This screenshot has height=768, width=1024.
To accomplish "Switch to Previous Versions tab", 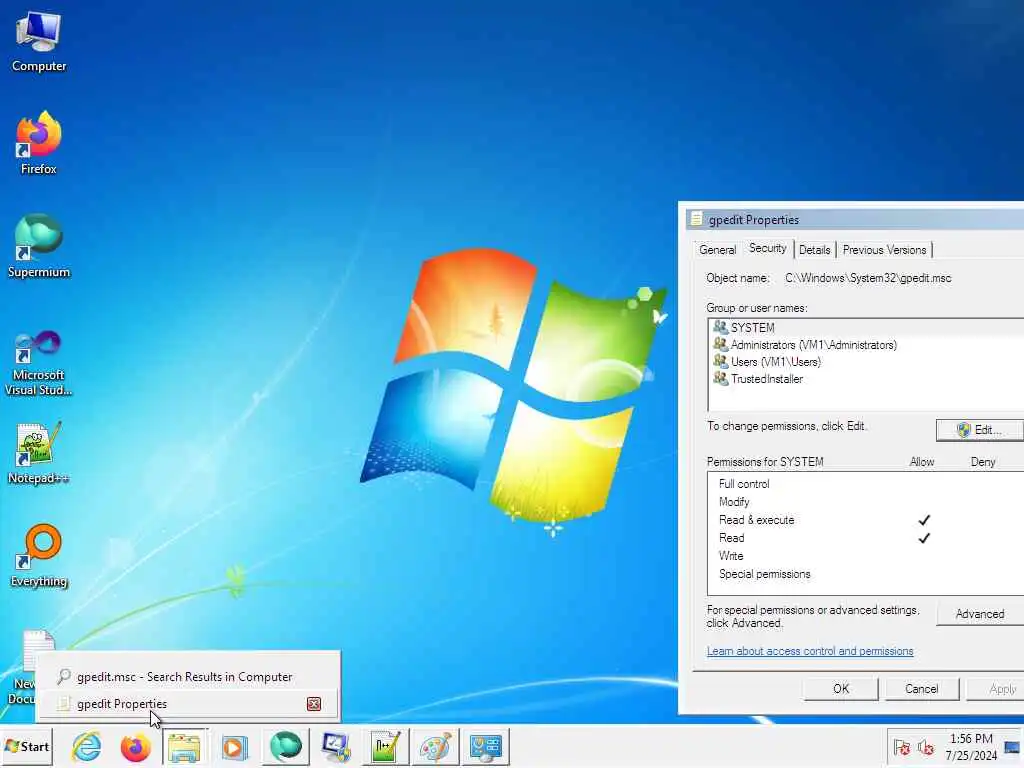I will (884, 249).
